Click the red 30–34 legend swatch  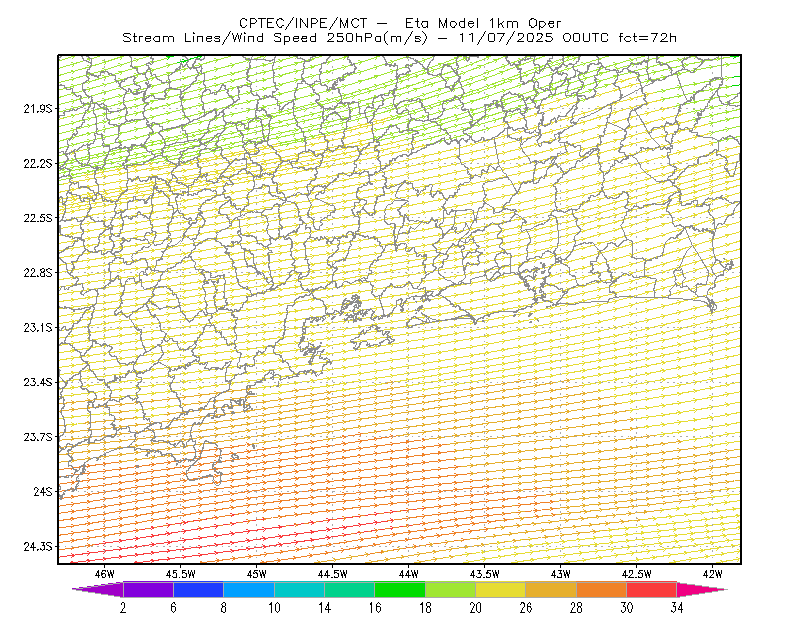coord(652,589)
